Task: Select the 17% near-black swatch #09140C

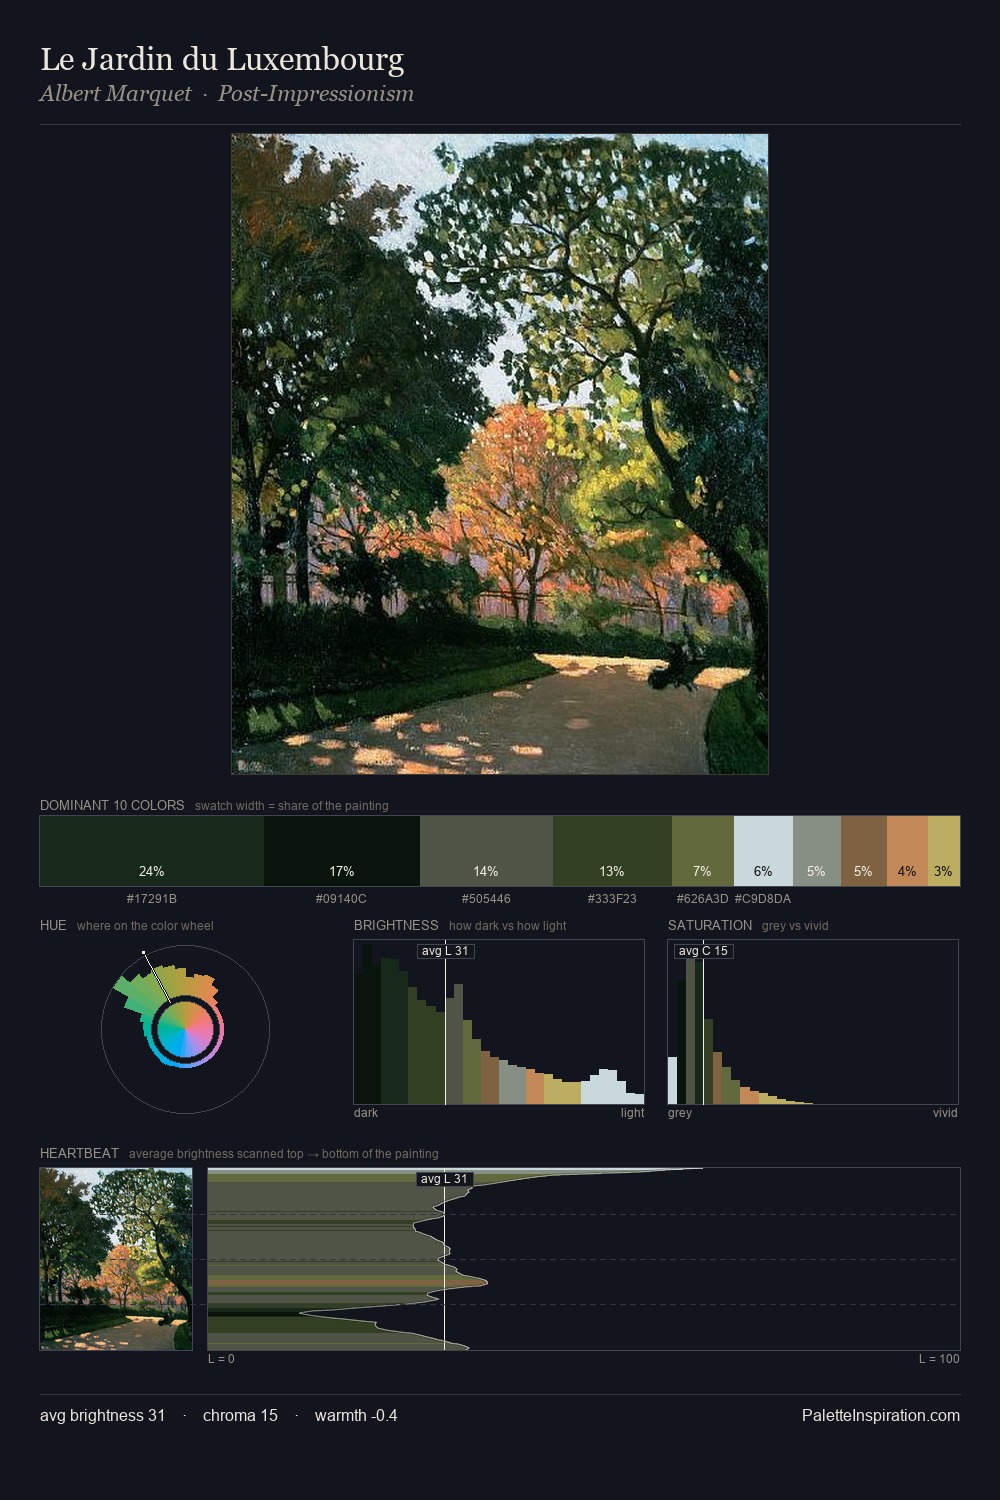Action: point(342,851)
